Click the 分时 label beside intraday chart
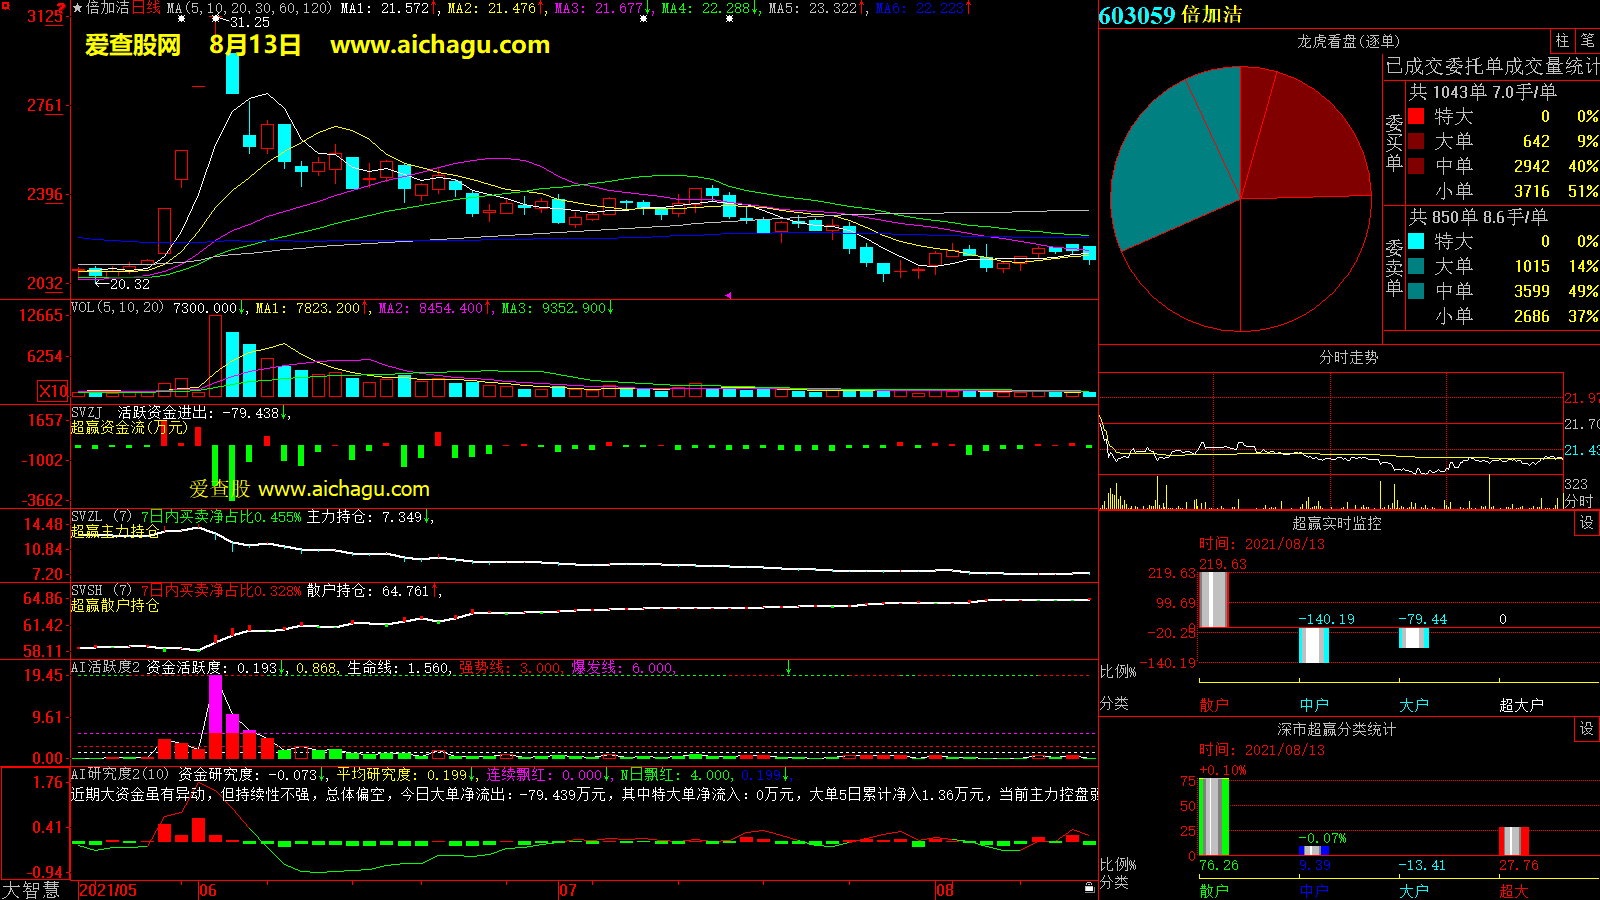Viewport: 1600px width, 900px height. coord(1578,501)
